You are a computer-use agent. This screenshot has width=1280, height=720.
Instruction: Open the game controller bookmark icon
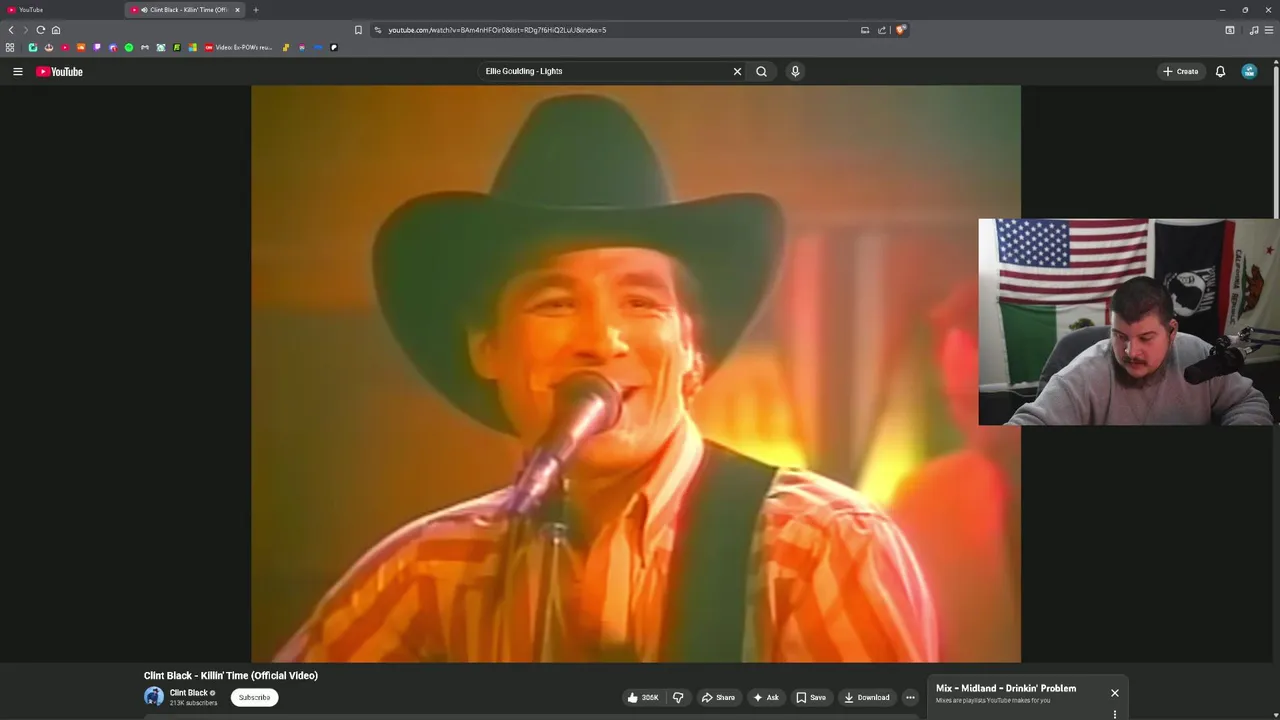[x=145, y=47]
